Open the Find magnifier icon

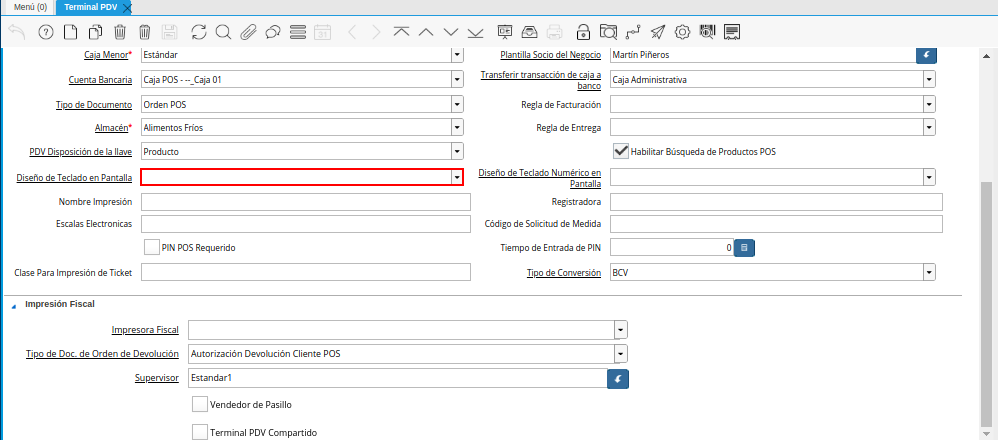(x=223, y=32)
